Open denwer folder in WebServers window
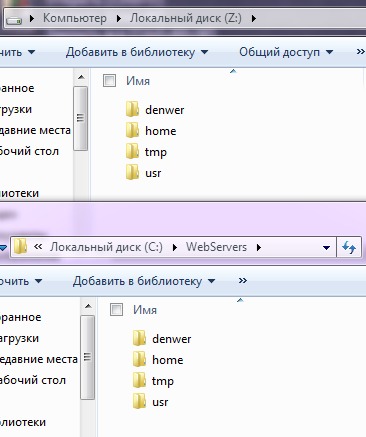The width and height of the screenshot is (366, 437). click(162, 339)
